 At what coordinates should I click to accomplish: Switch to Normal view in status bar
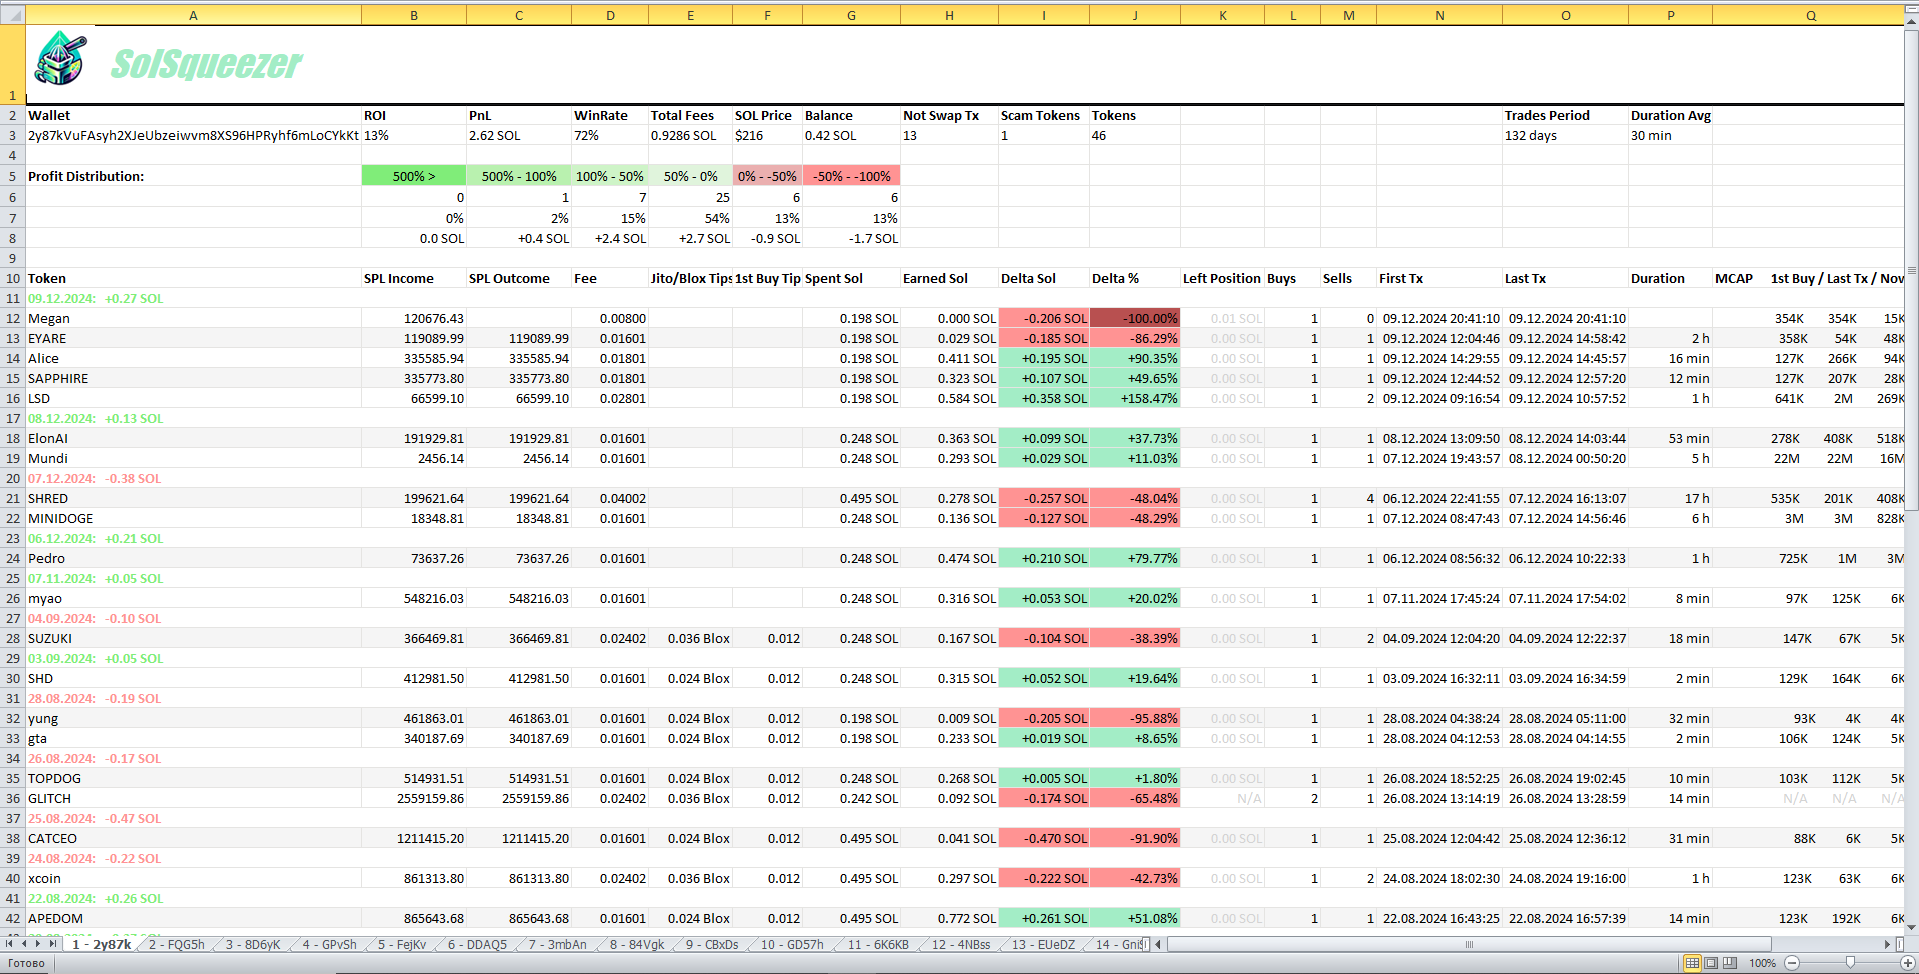[1692, 963]
